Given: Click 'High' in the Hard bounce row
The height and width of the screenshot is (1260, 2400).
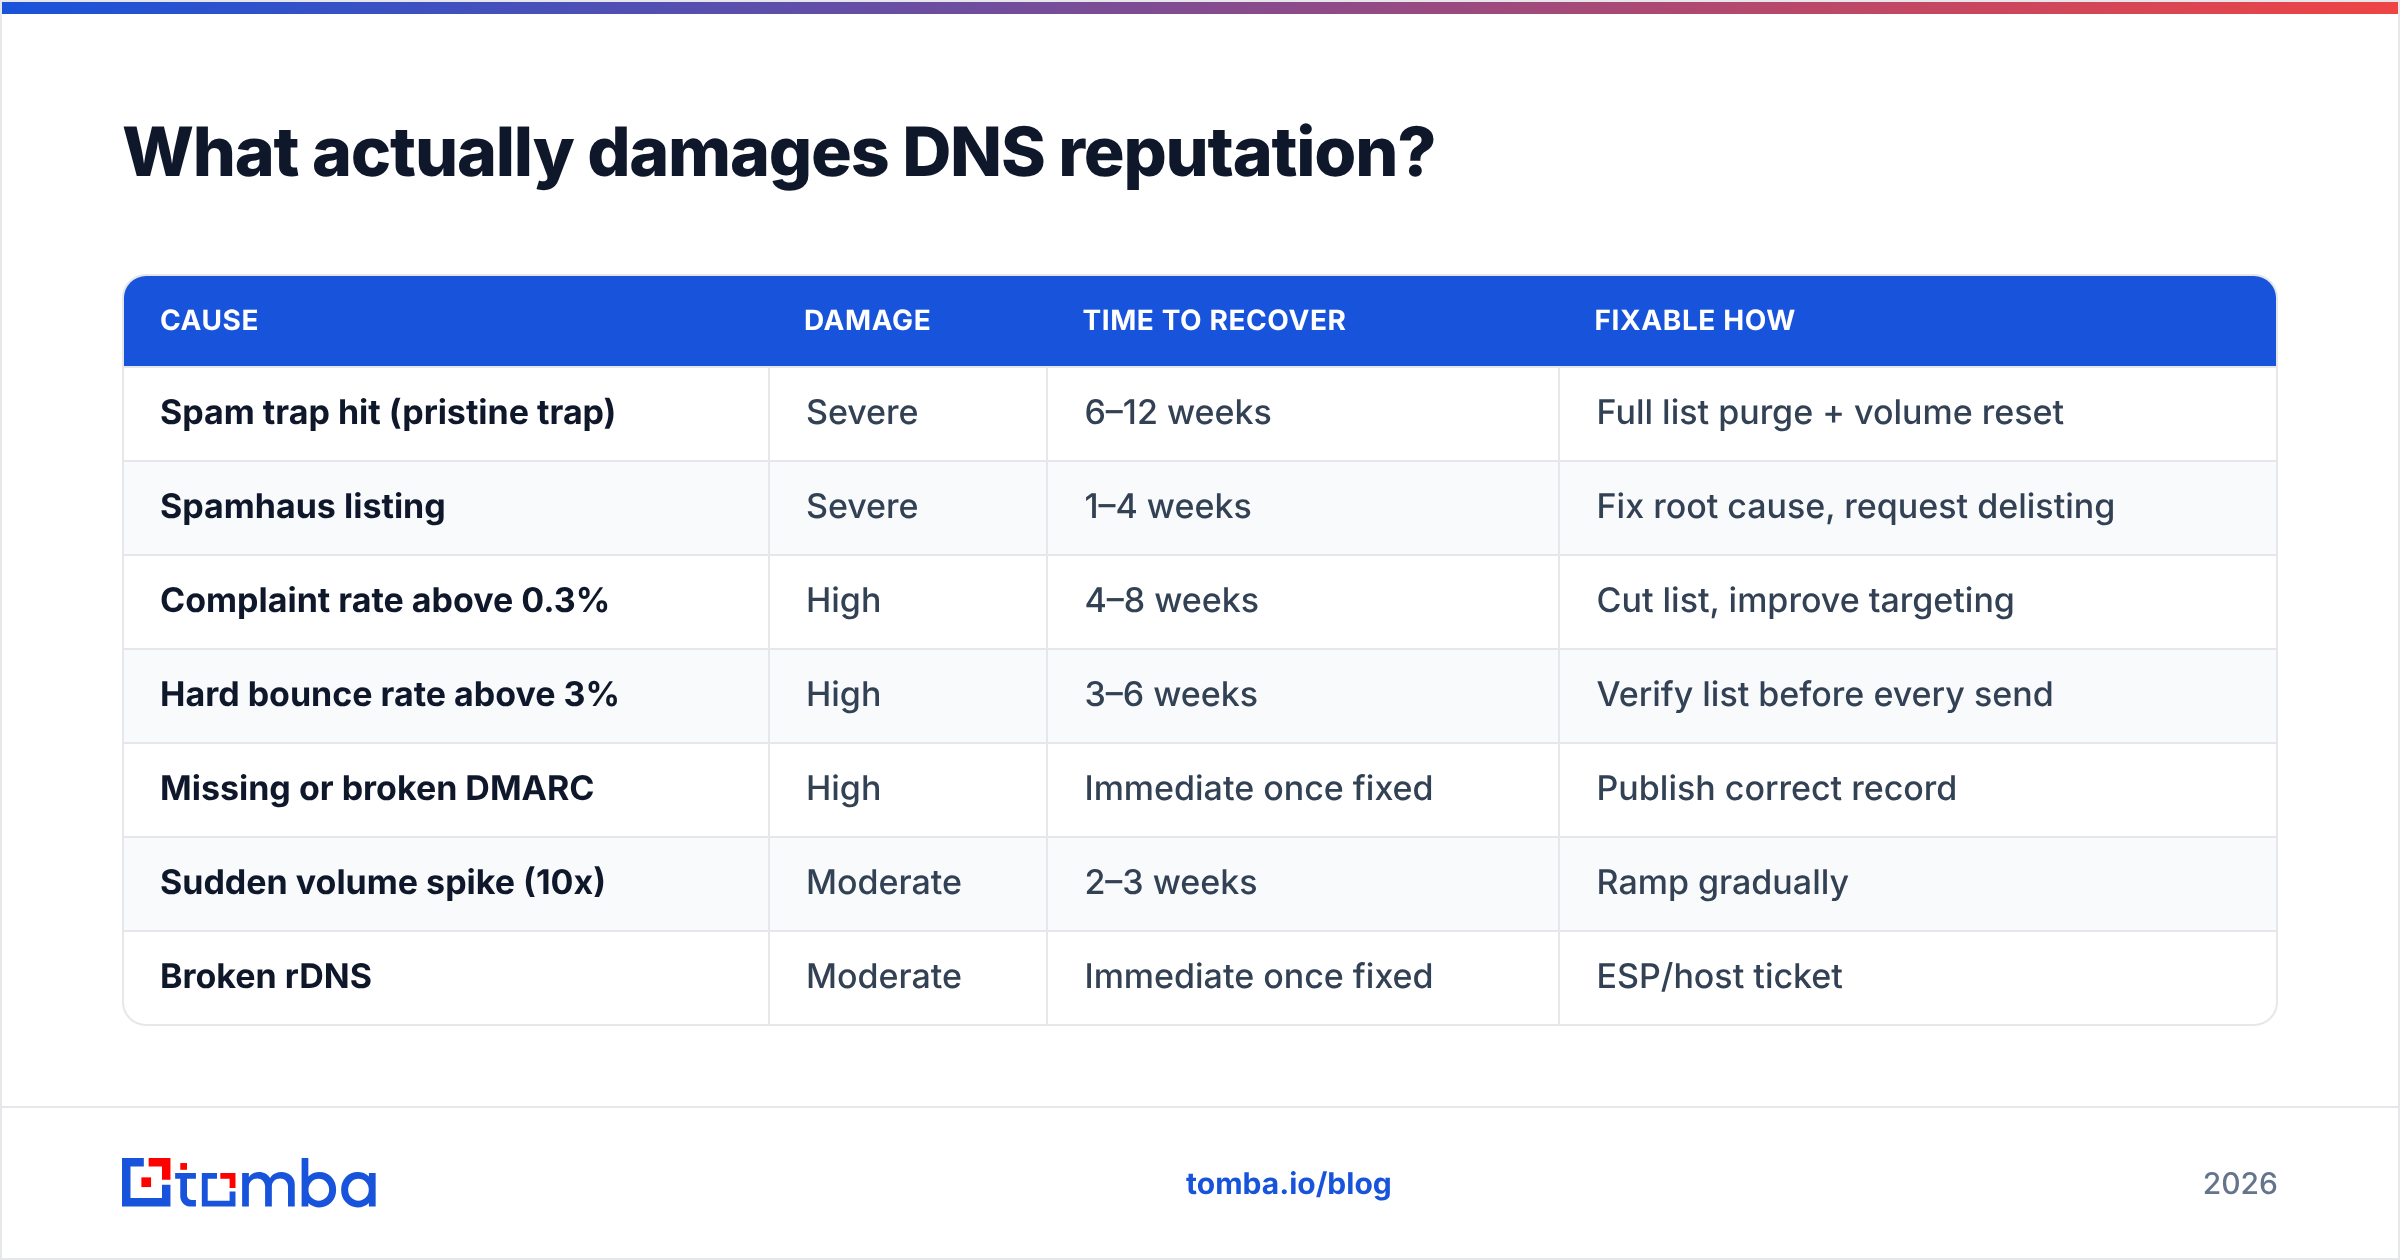Looking at the screenshot, I should [x=843, y=695].
